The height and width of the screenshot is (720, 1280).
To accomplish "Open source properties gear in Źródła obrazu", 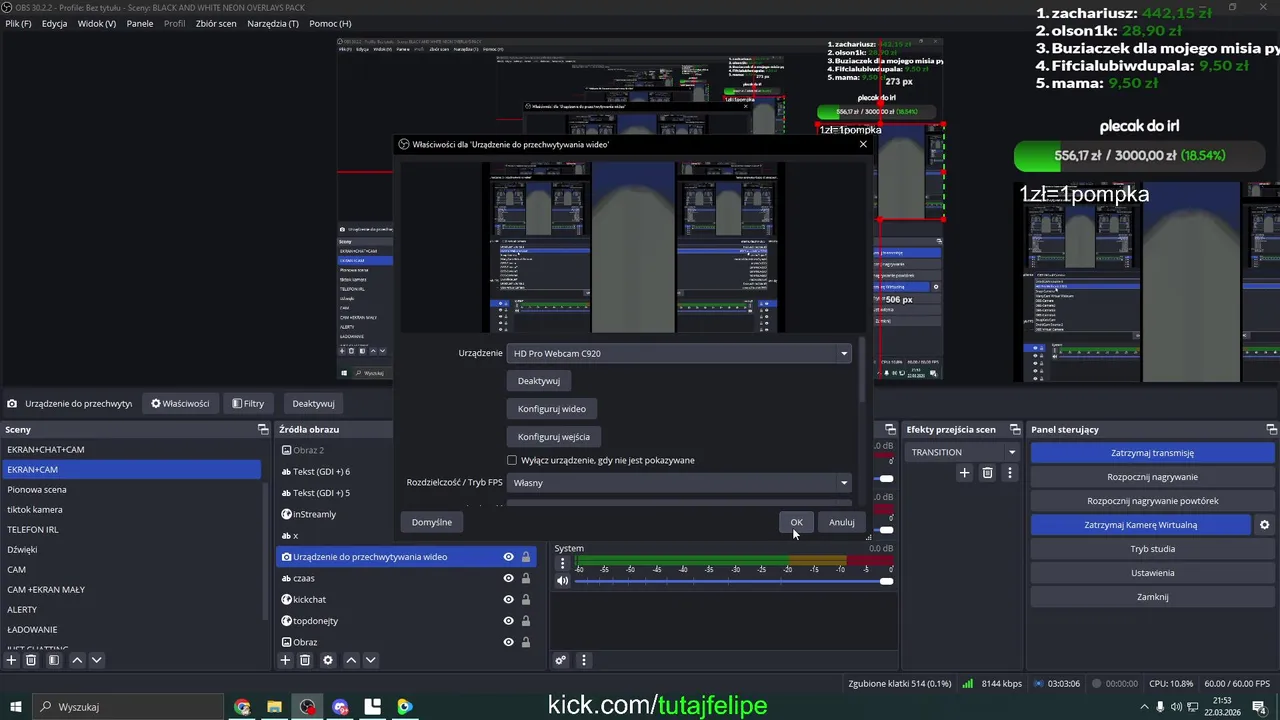I will [x=328, y=660].
